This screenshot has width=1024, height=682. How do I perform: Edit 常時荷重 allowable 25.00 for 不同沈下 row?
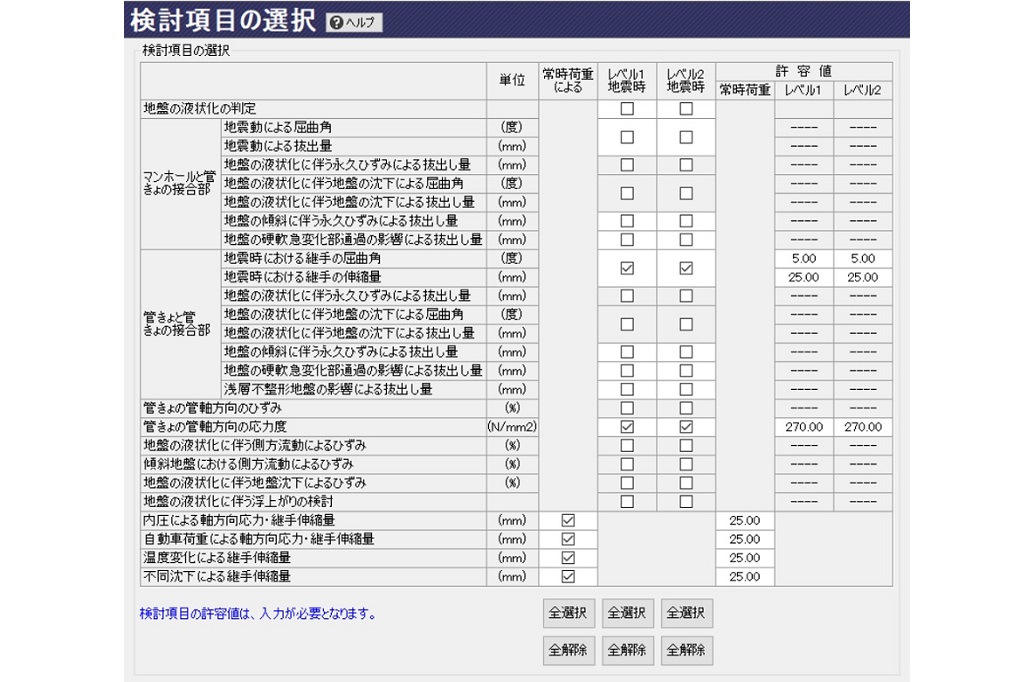pos(745,577)
